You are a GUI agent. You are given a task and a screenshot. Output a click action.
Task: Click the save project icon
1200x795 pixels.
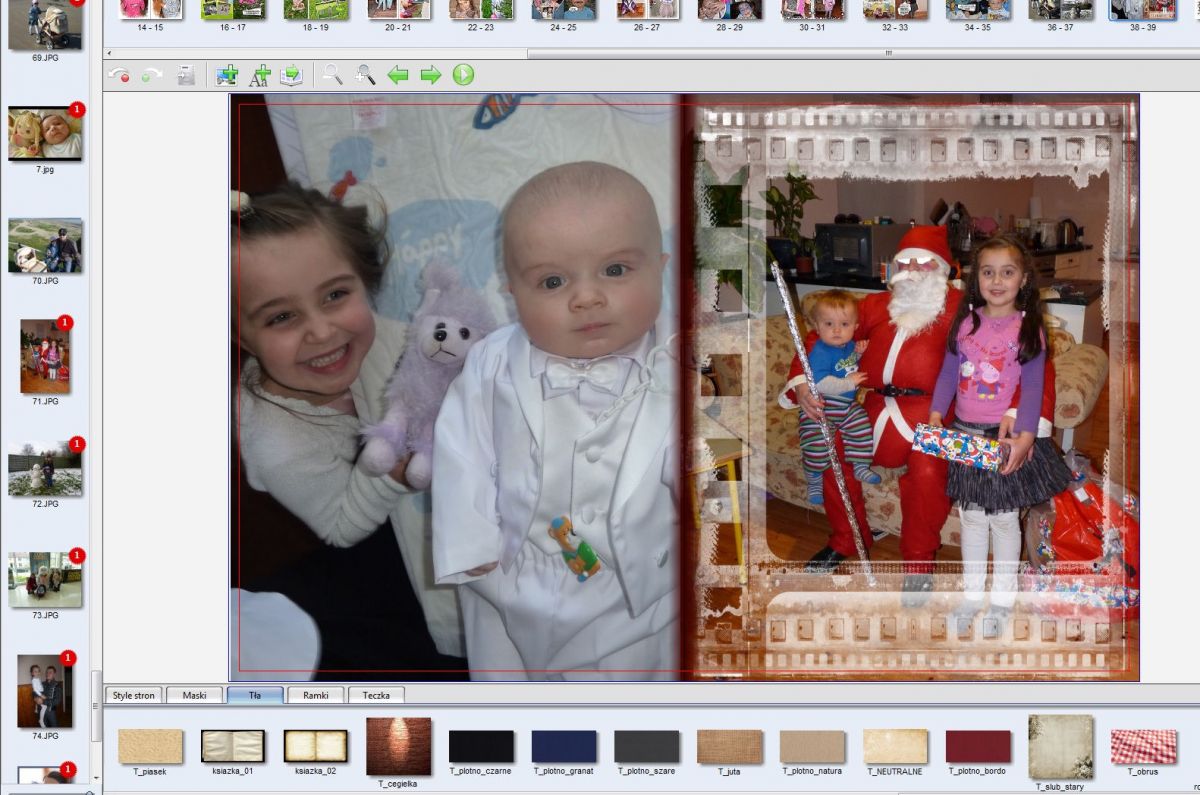(x=186, y=75)
